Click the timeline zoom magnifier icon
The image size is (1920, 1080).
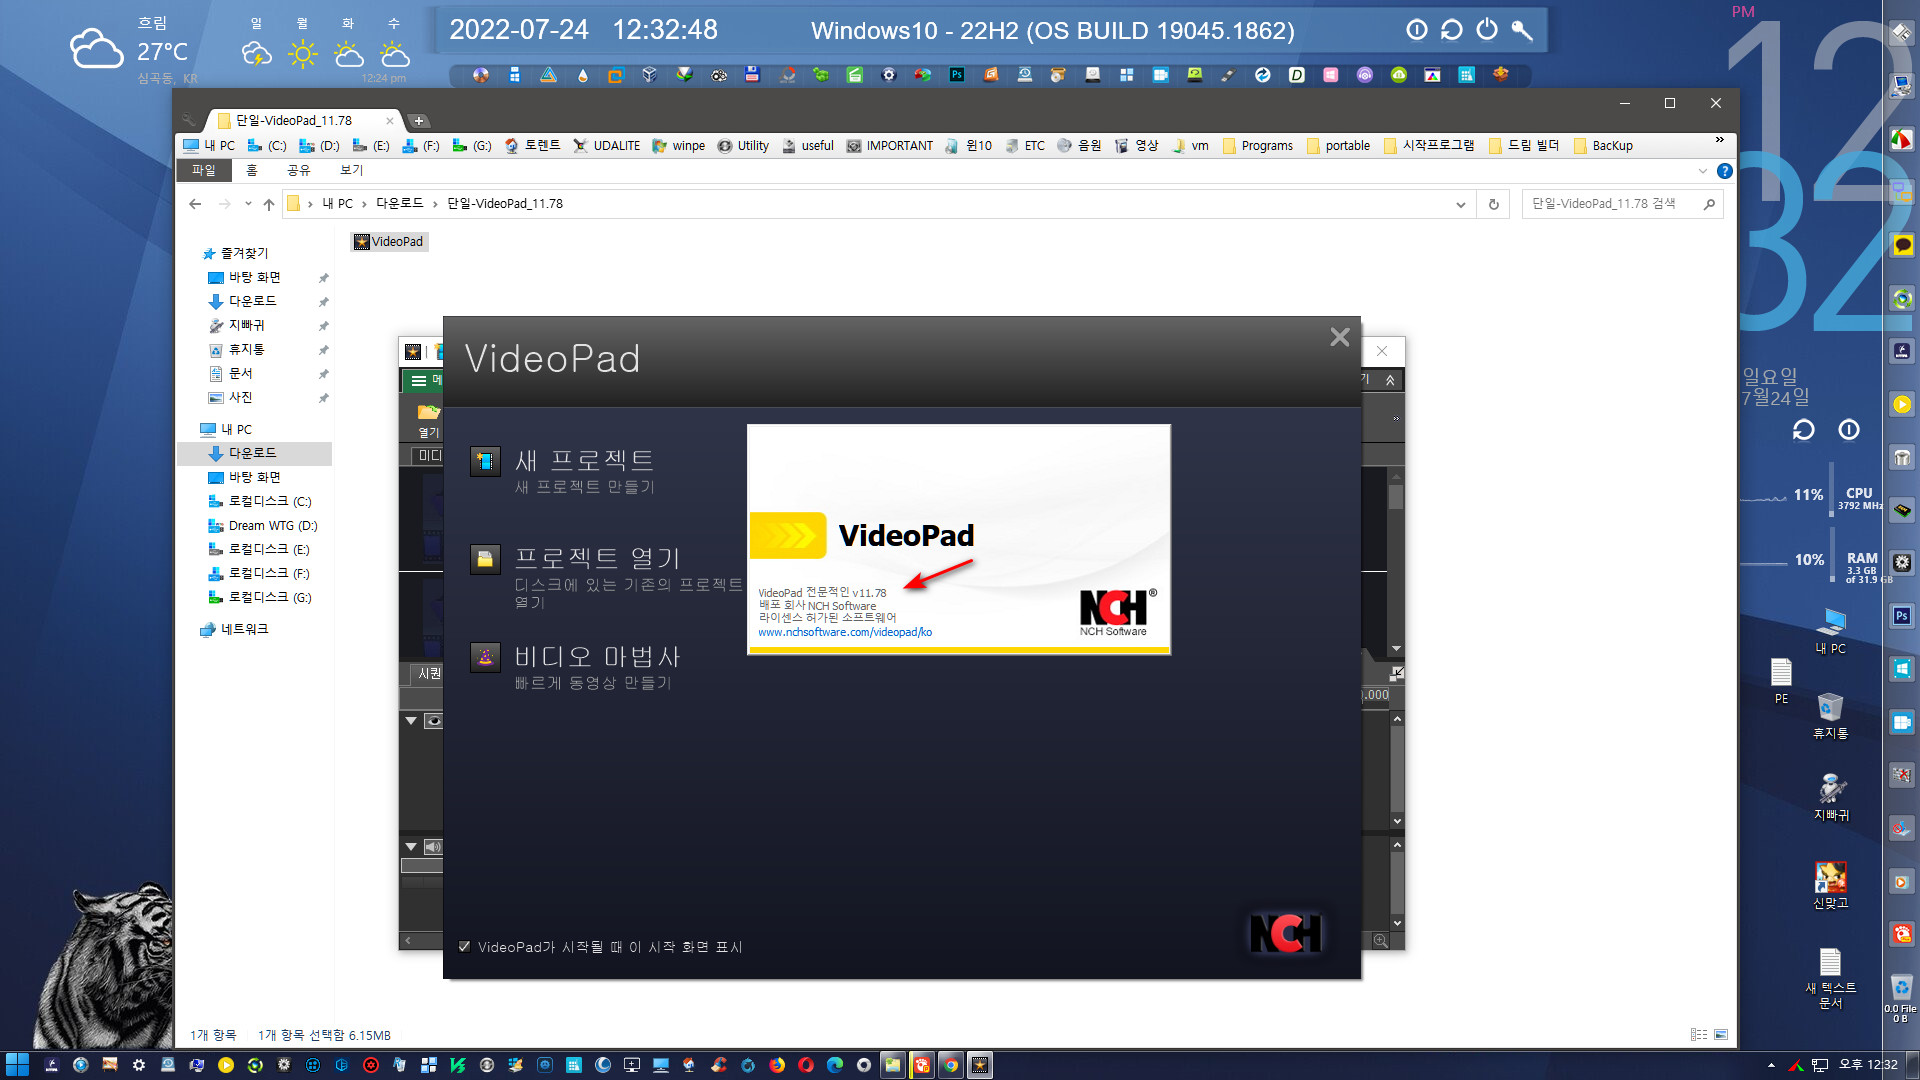click(x=1380, y=941)
